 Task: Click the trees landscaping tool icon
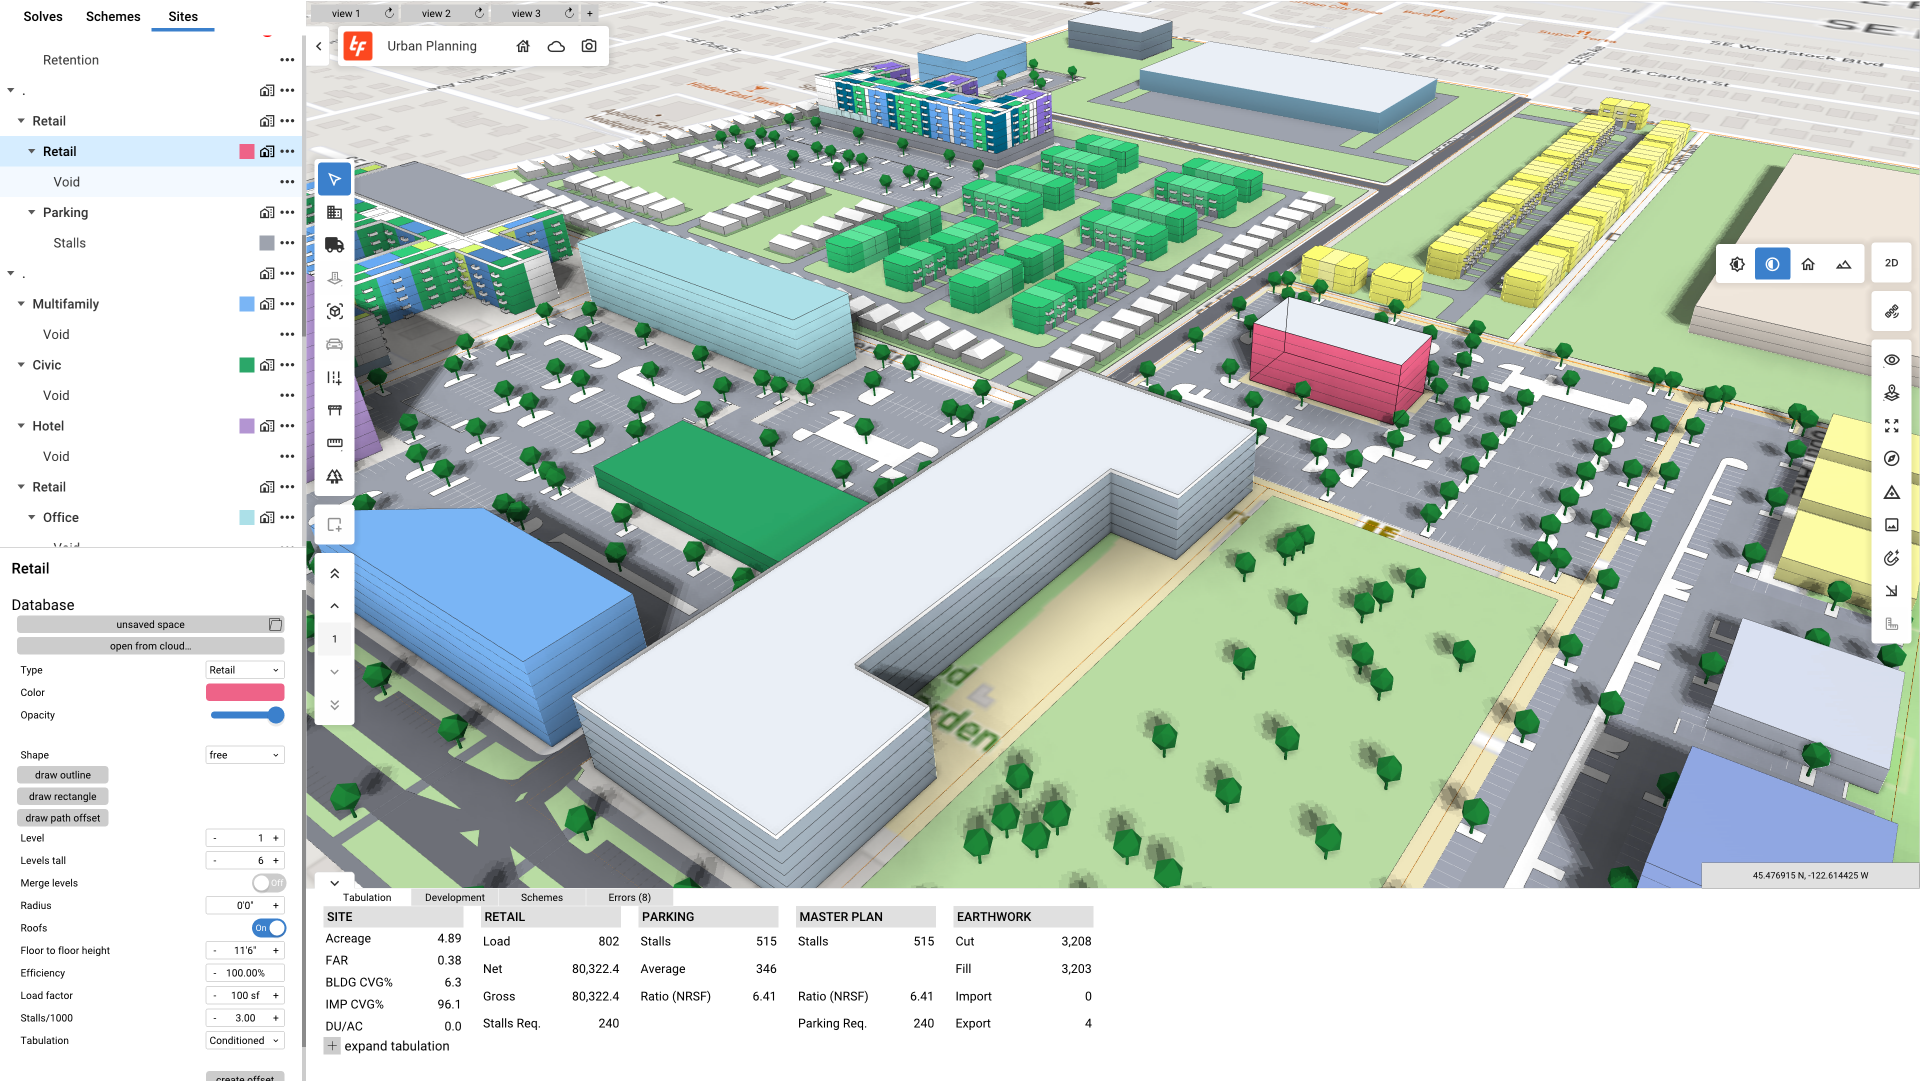click(x=334, y=477)
